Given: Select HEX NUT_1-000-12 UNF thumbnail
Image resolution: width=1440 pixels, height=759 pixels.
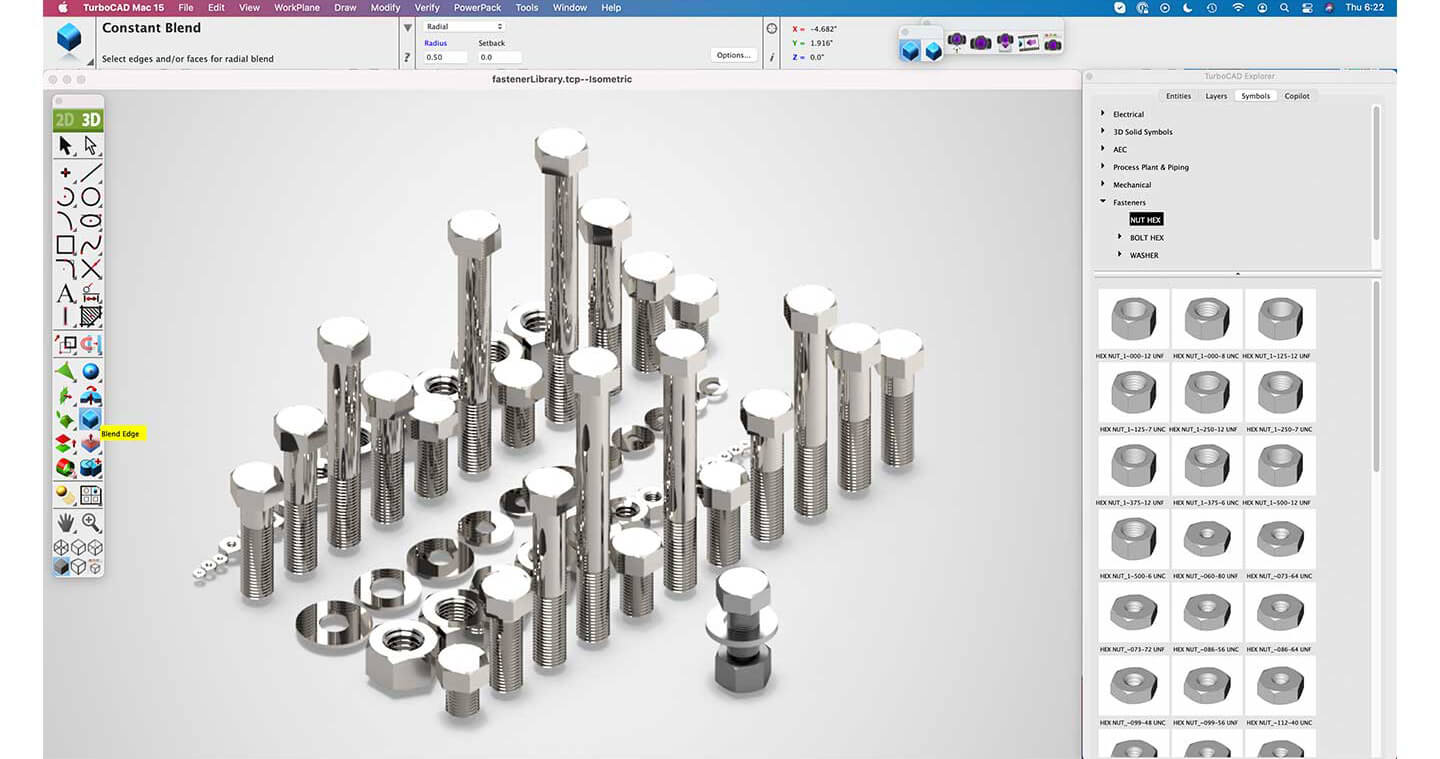Looking at the screenshot, I should tap(1133, 318).
